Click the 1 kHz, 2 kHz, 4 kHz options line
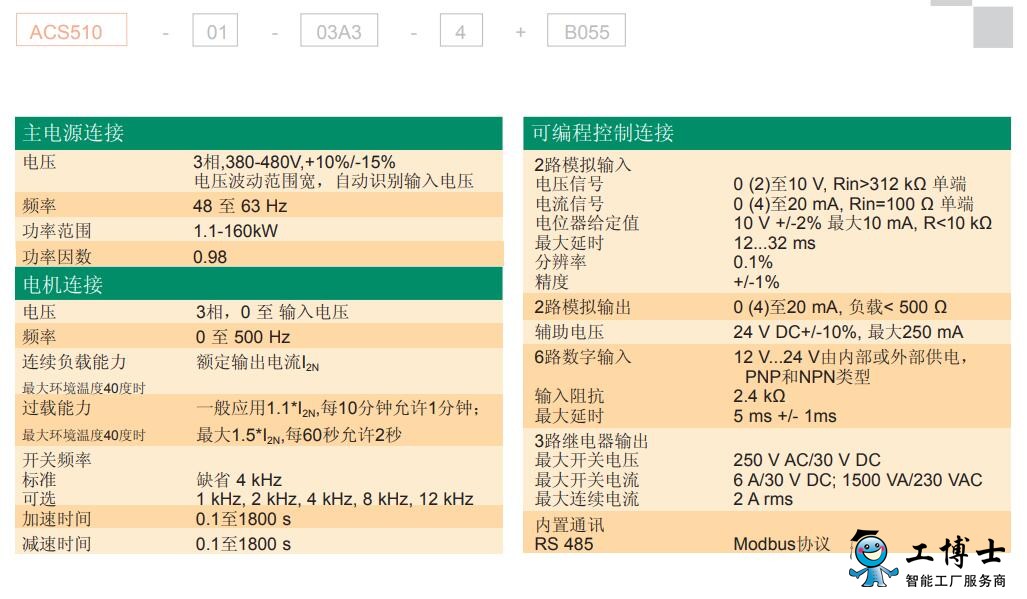Image resolution: width=1027 pixels, height=599 pixels. pos(335,499)
